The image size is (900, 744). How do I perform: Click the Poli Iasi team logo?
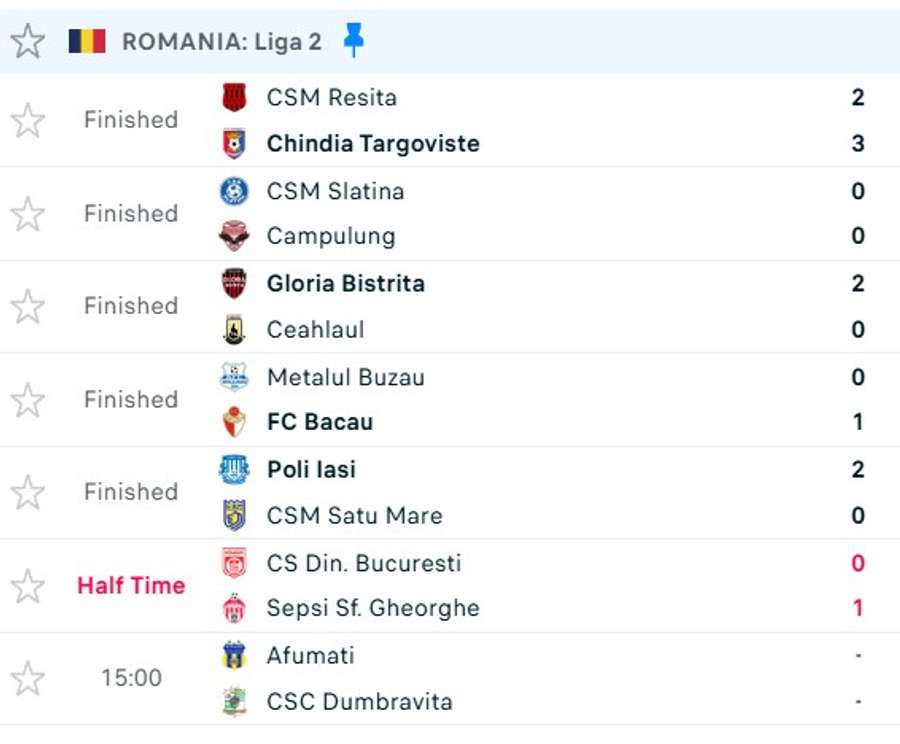pos(234,470)
